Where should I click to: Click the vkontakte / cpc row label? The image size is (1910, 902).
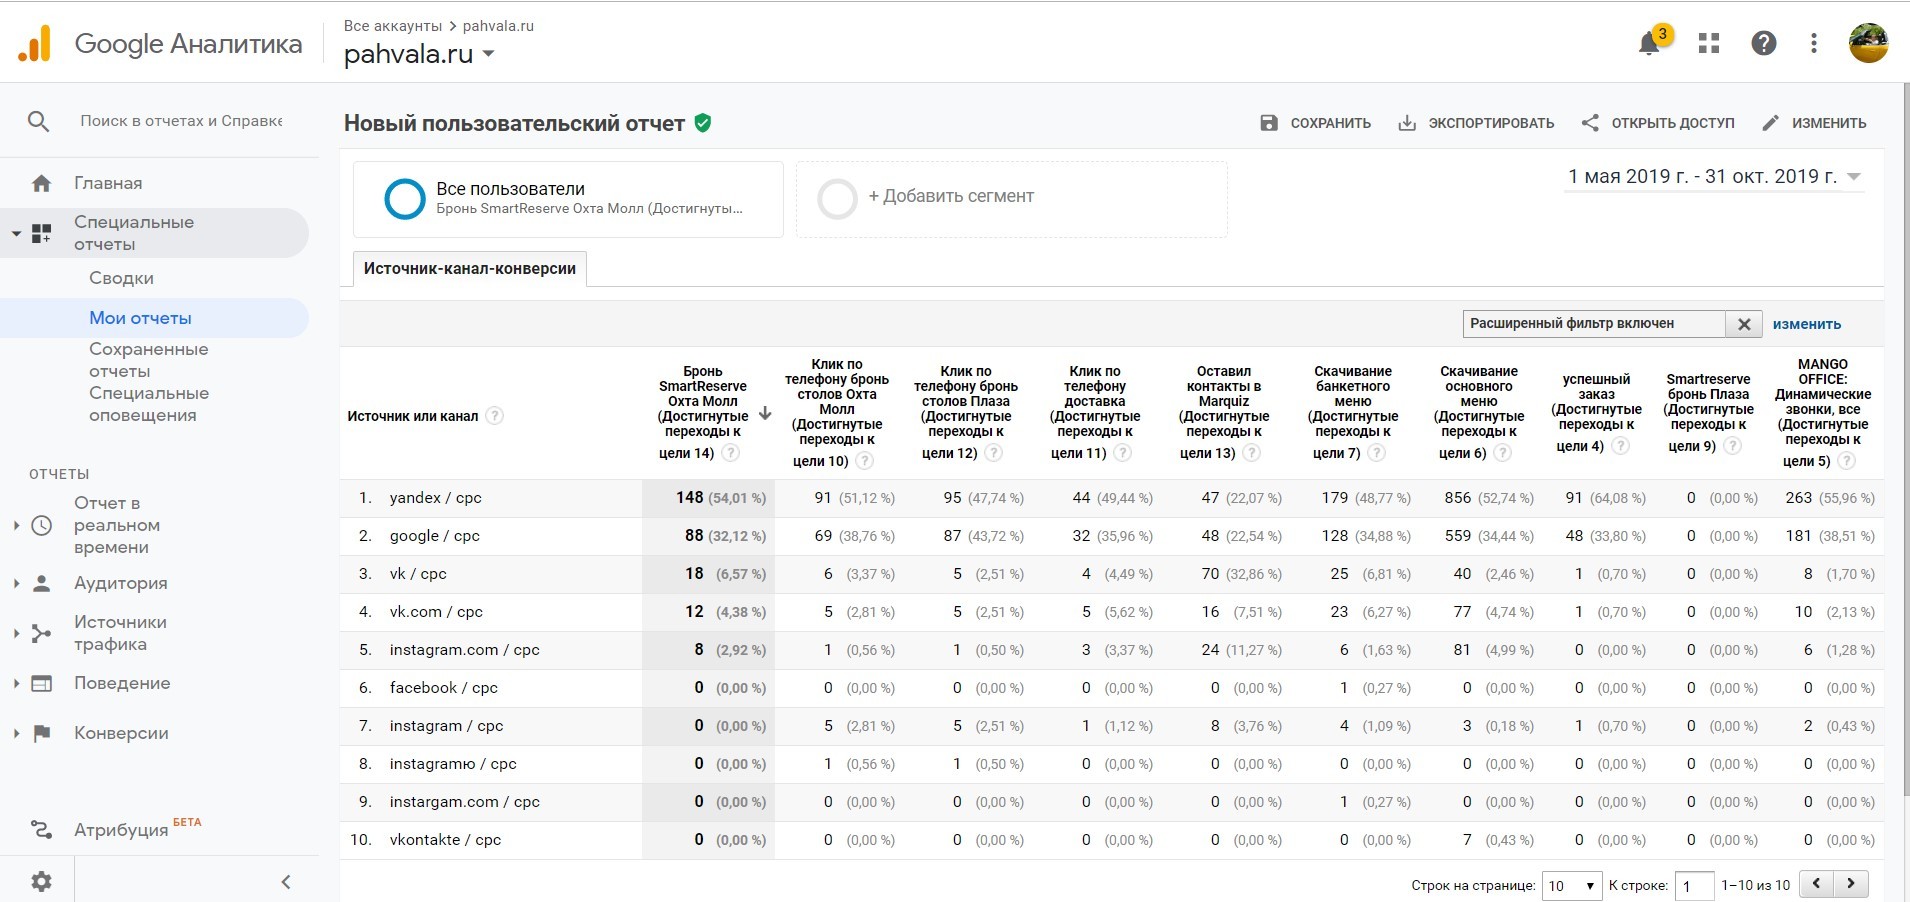pyautogui.click(x=446, y=840)
